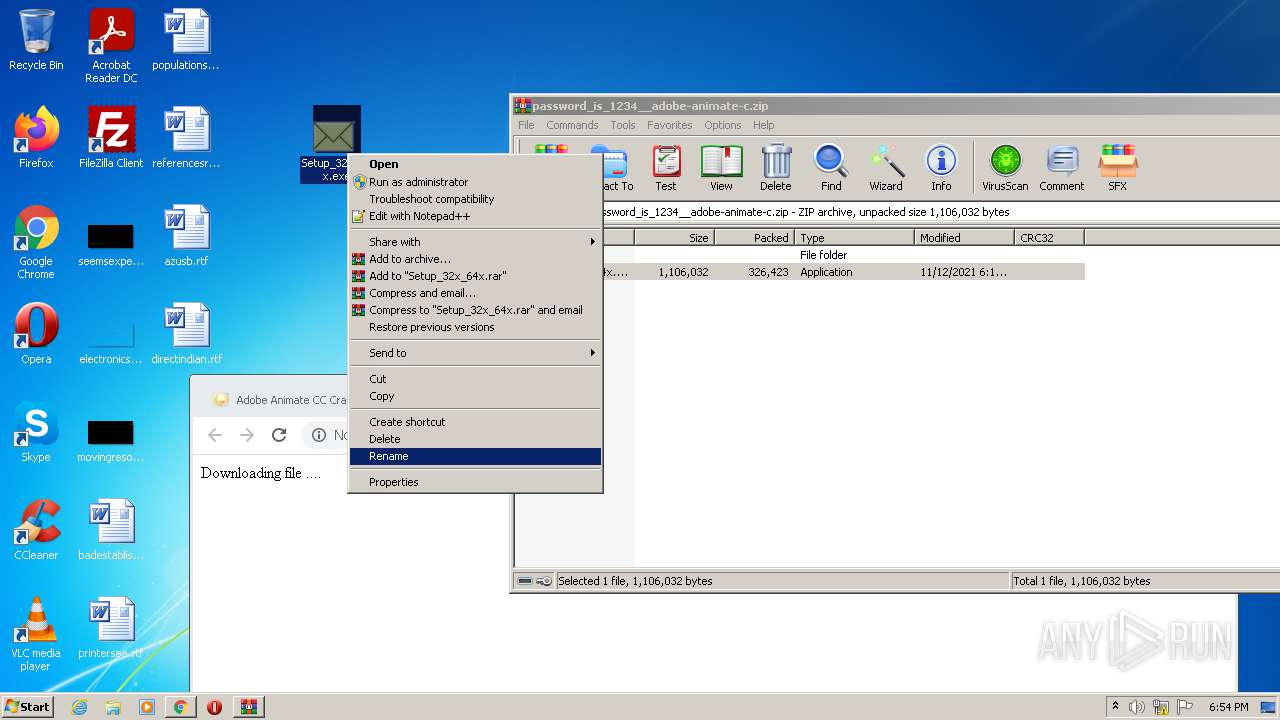Choose Create shortcut
The width and height of the screenshot is (1280, 720).
[475, 422]
